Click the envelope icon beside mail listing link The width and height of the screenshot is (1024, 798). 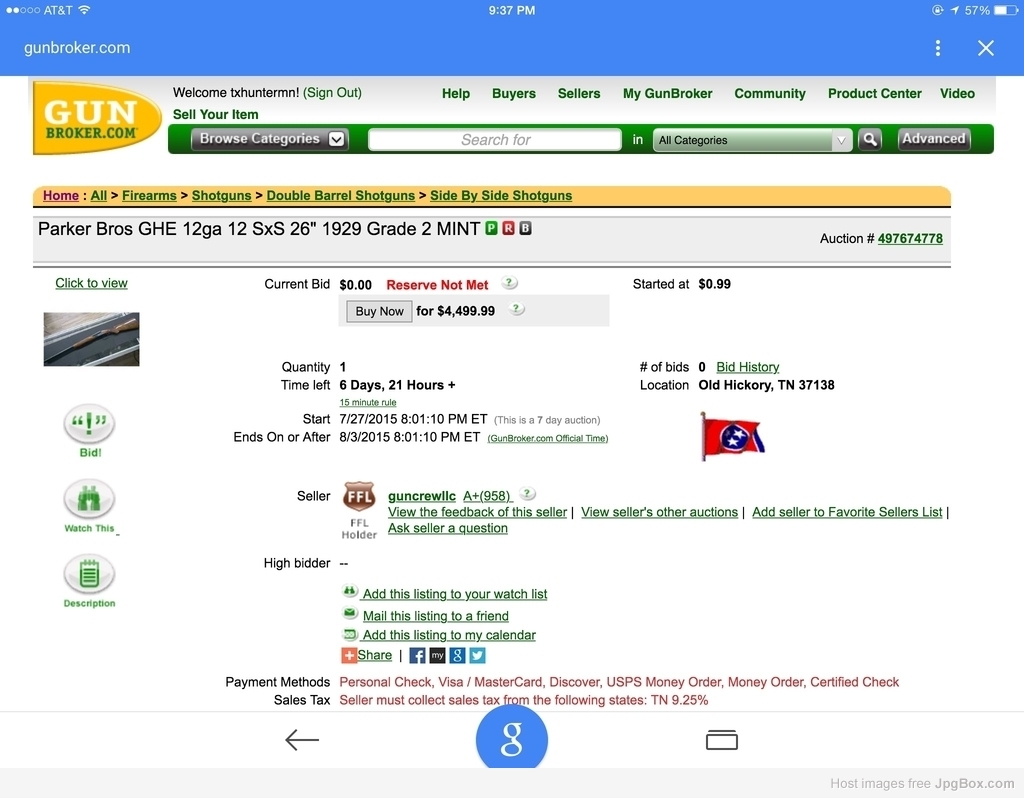(350, 613)
